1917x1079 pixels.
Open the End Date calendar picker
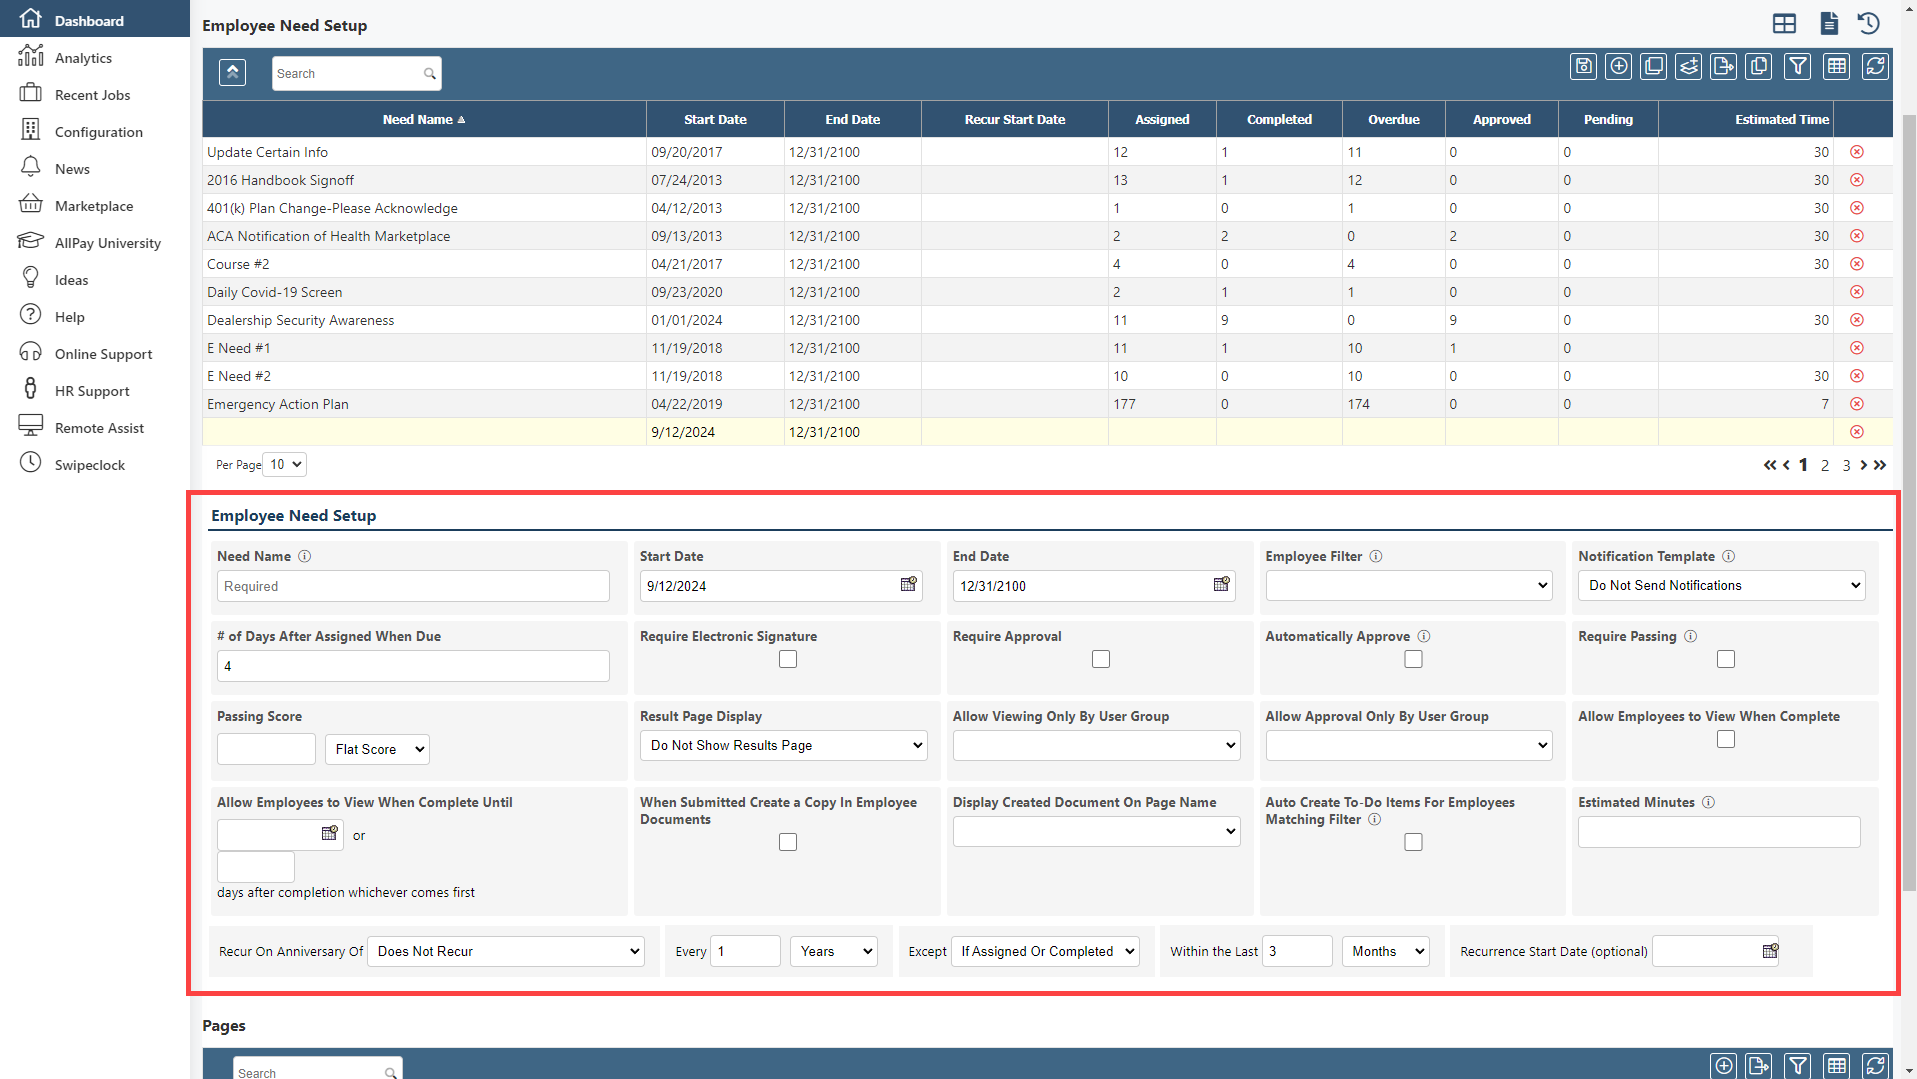(x=1221, y=584)
